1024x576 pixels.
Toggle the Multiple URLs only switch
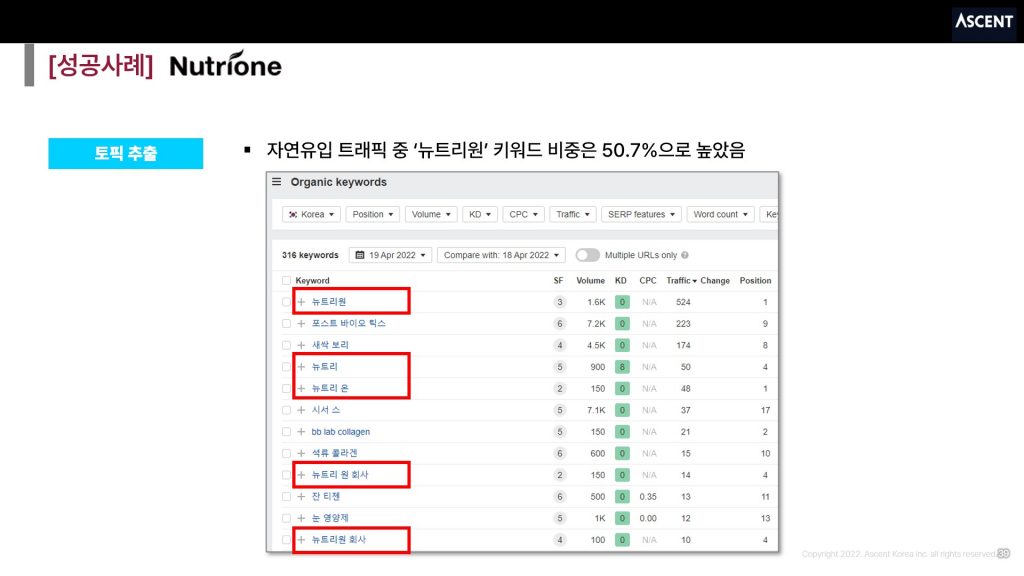(587, 255)
